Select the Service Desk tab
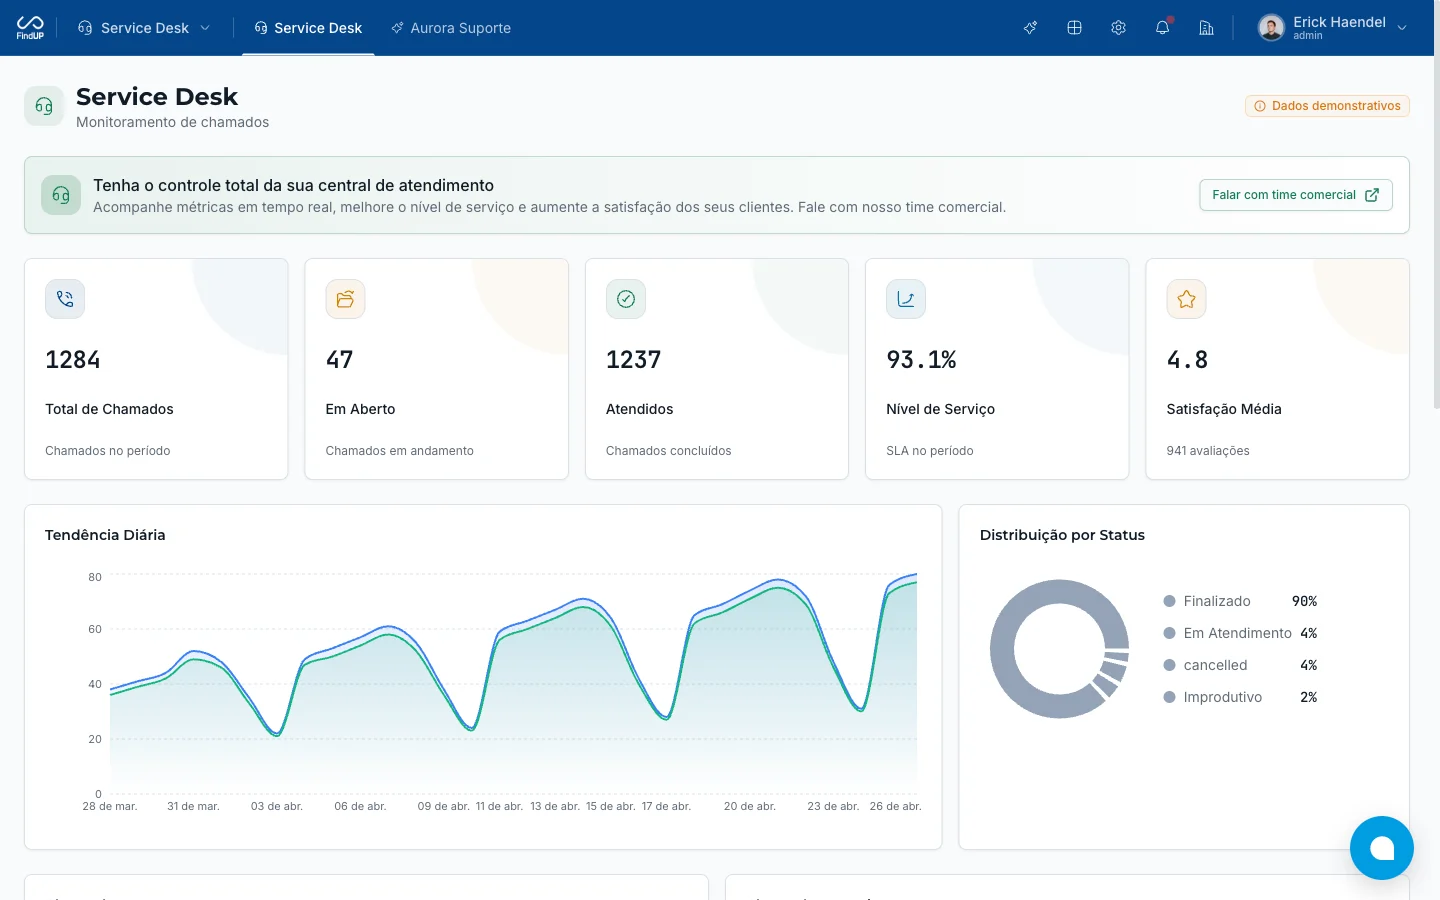 coord(308,28)
